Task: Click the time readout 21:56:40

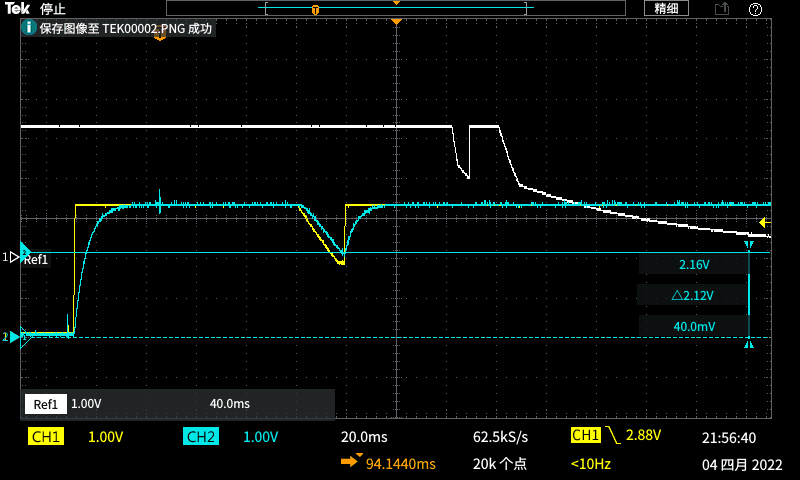Action: (729, 438)
